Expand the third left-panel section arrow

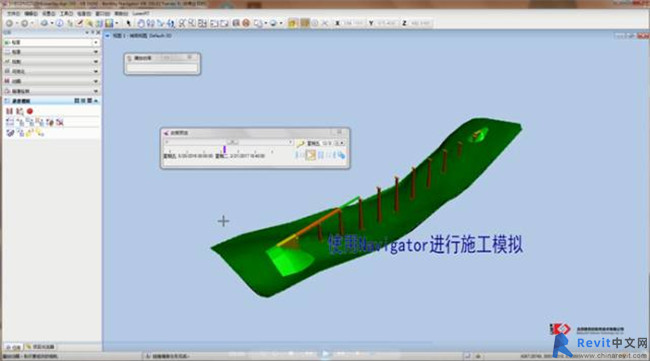tap(96, 62)
